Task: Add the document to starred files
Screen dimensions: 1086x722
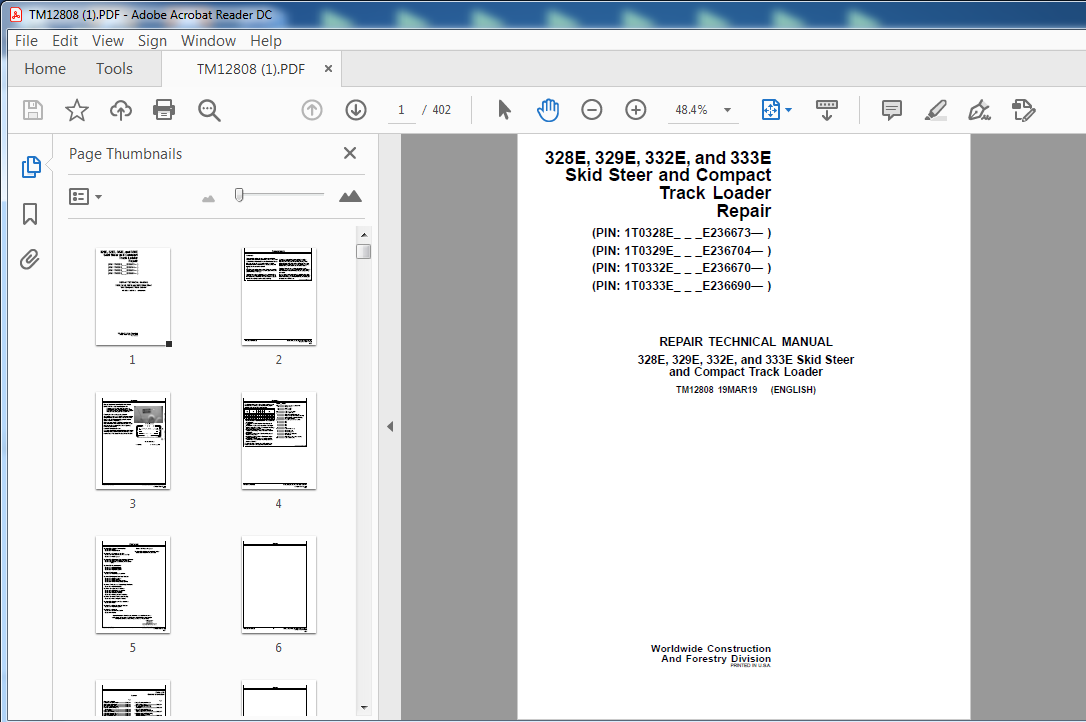Action: tap(77, 110)
